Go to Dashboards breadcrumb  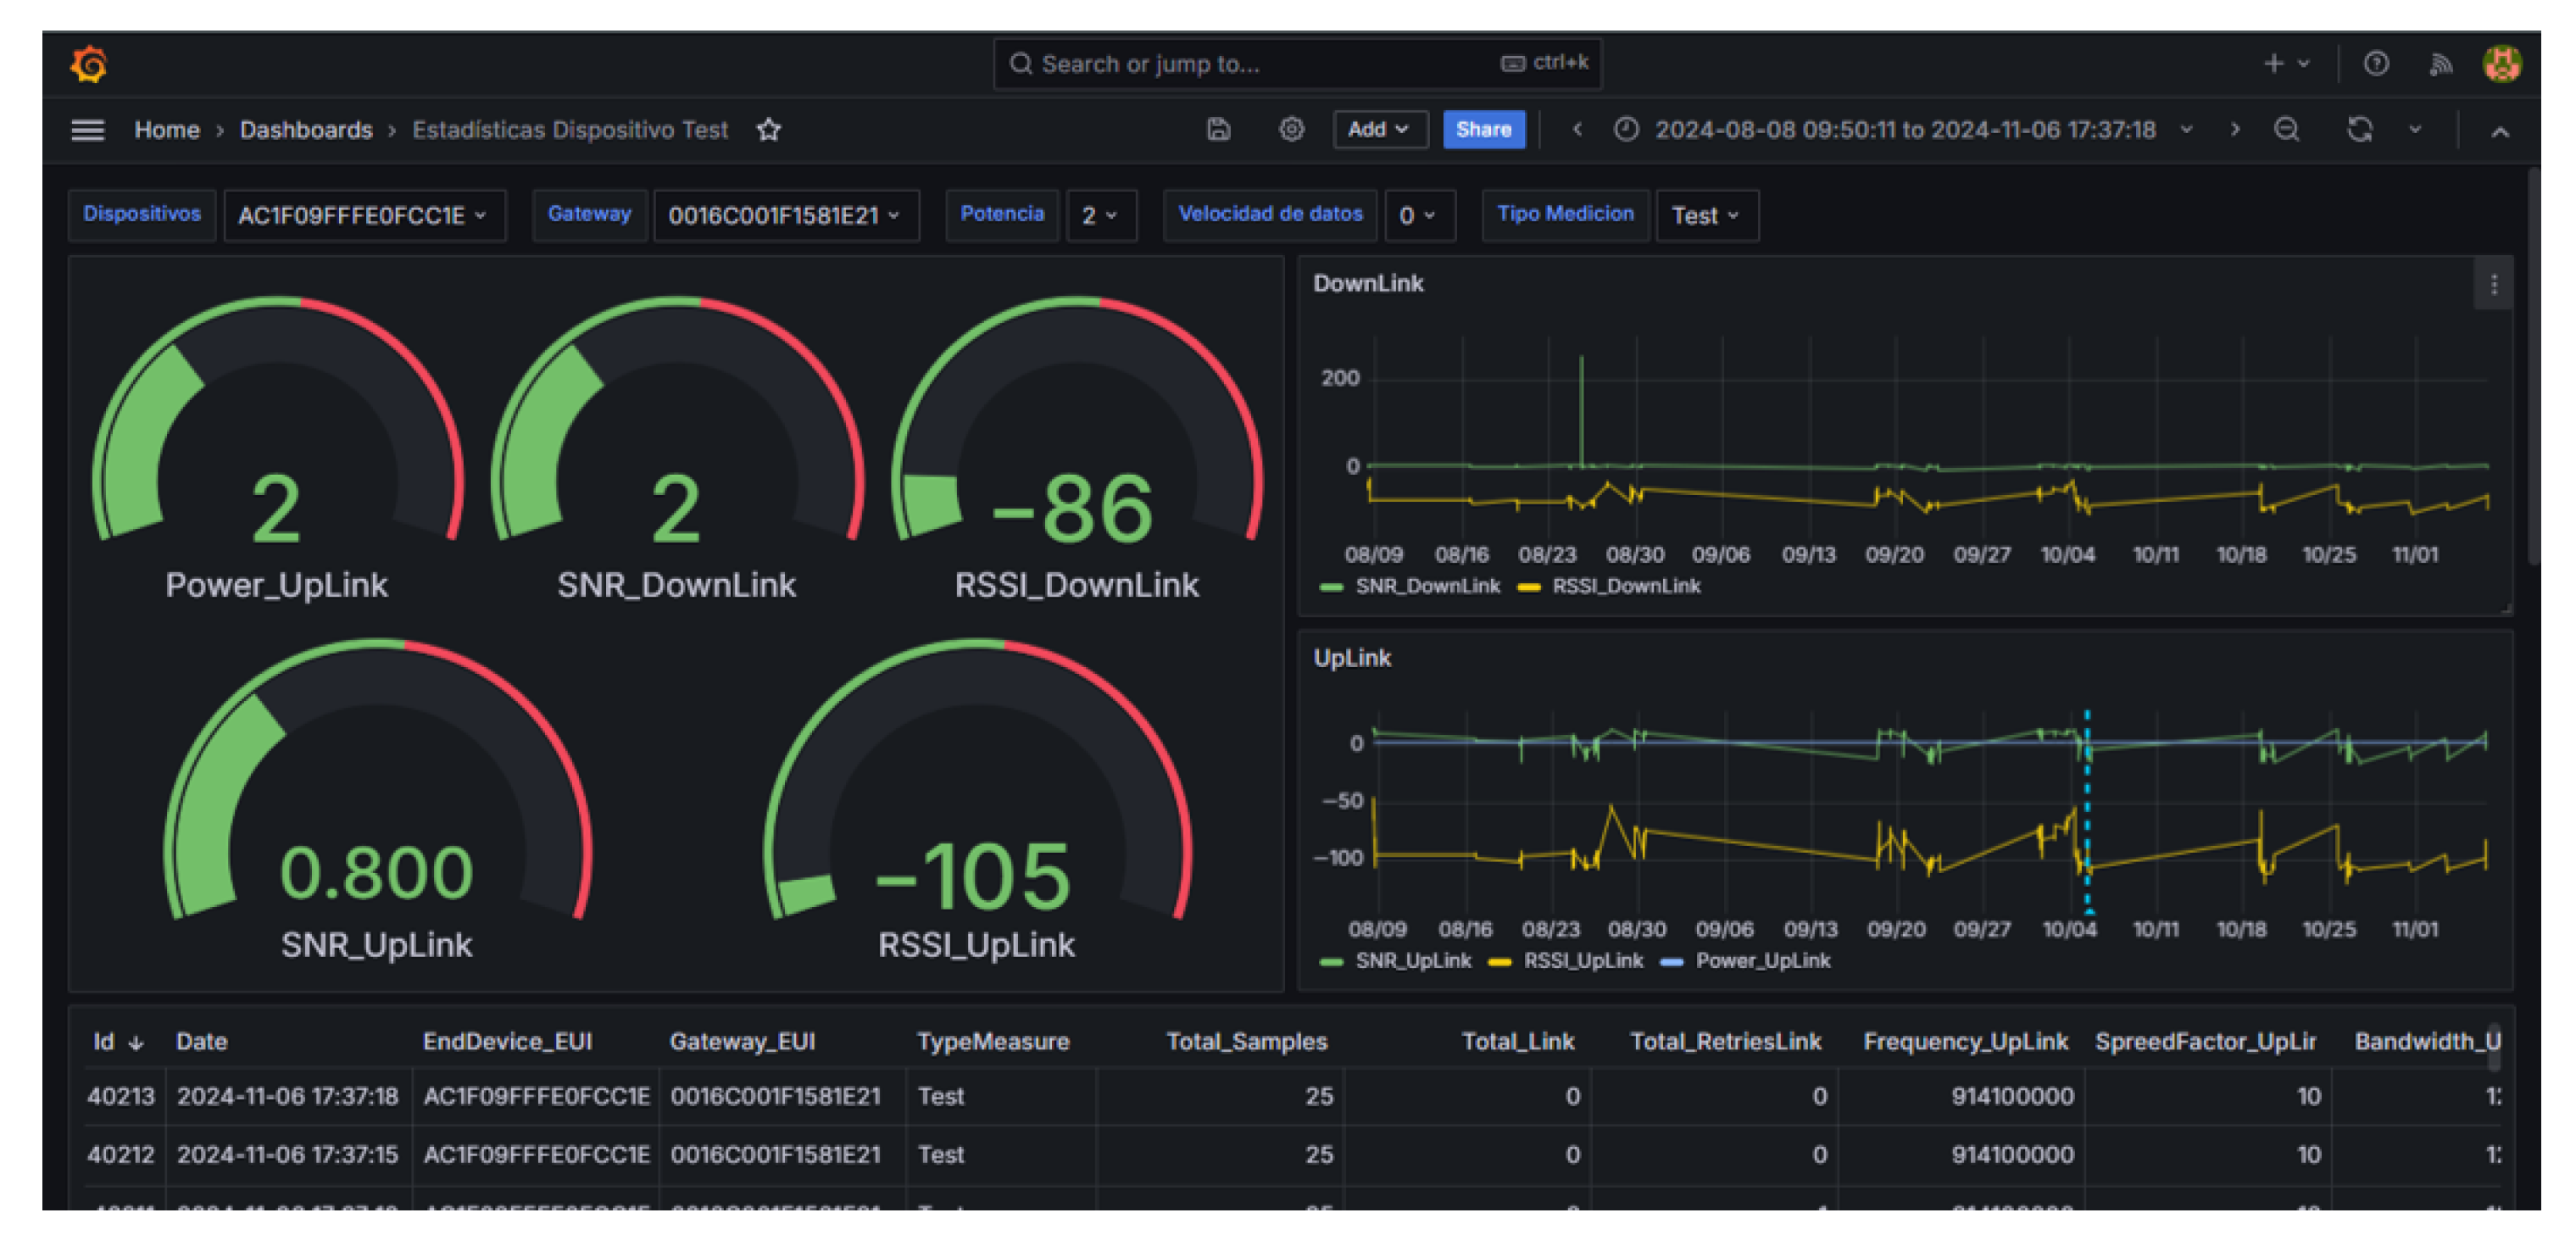tap(306, 130)
